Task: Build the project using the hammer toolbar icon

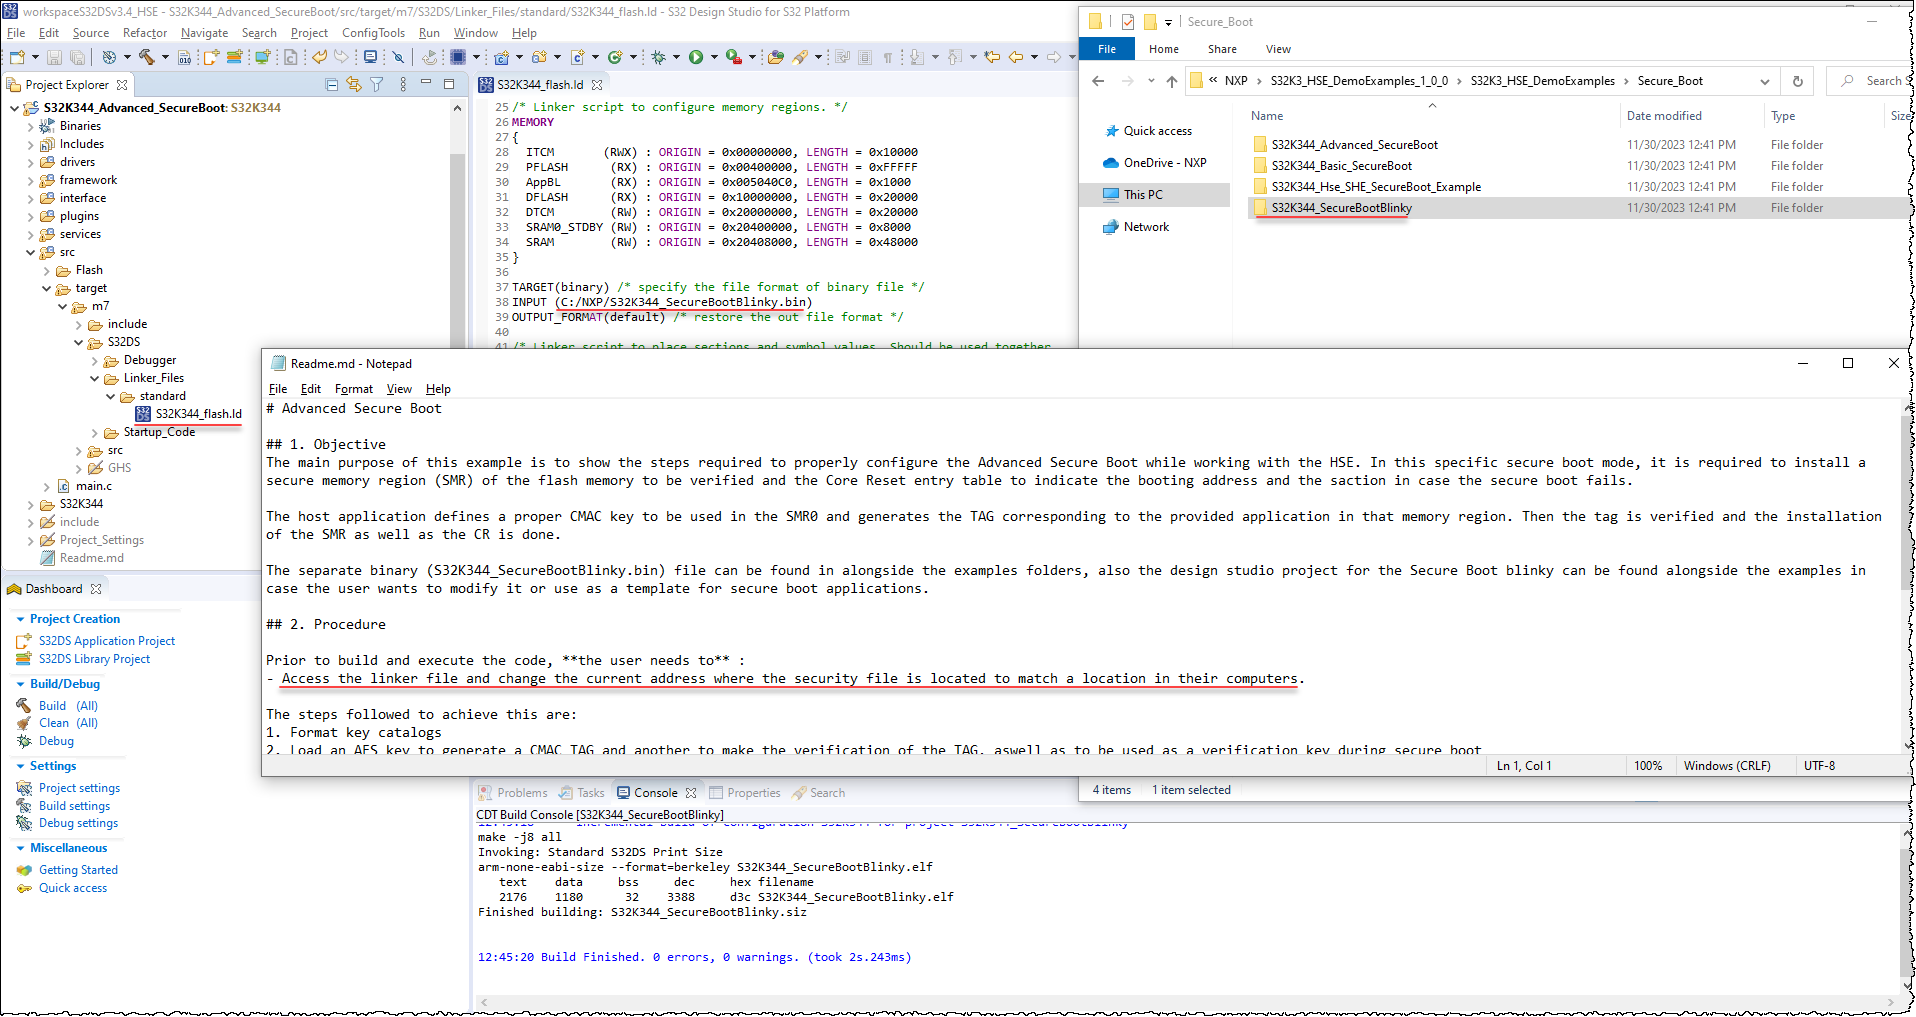Action: click(148, 57)
